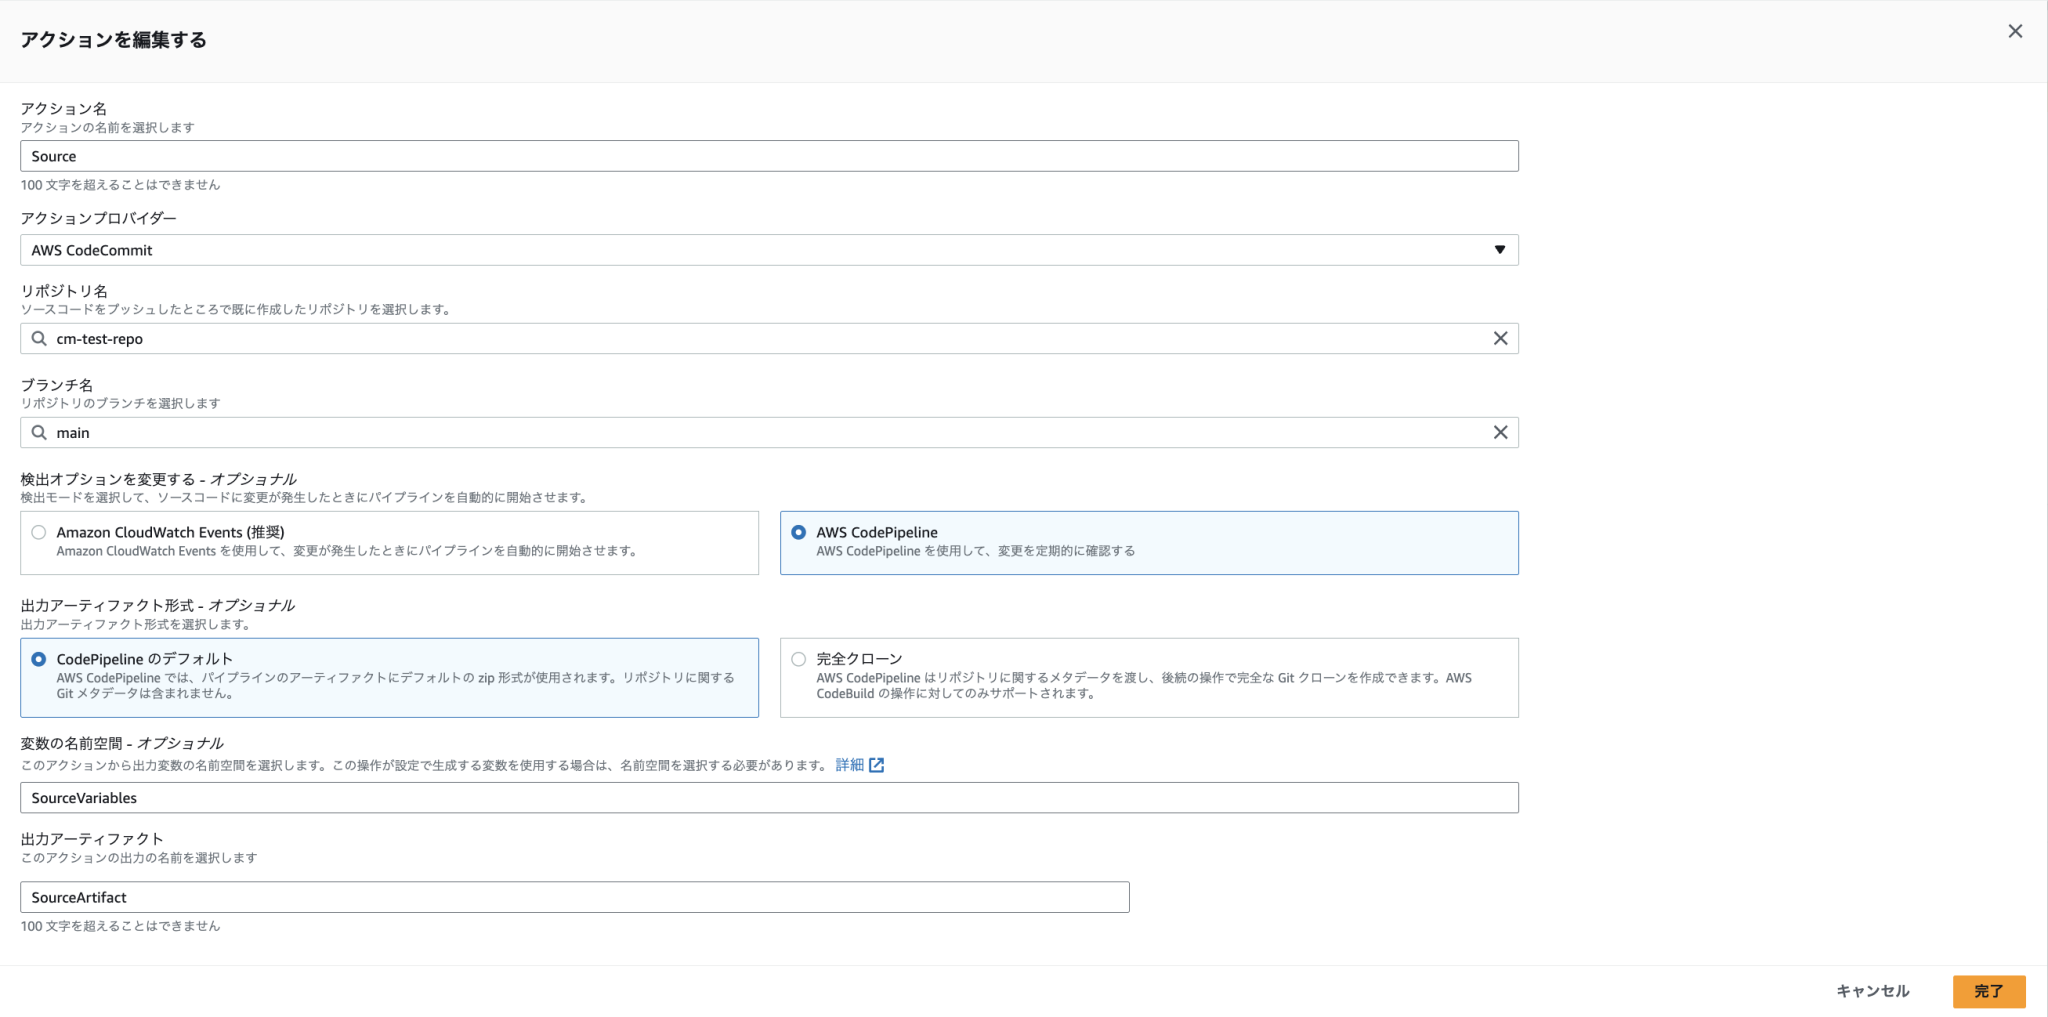The height and width of the screenshot is (1017, 2048).
Task: Choose CodePipeline のデフォルト artifact format
Action: pyautogui.click(x=39, y=659)
